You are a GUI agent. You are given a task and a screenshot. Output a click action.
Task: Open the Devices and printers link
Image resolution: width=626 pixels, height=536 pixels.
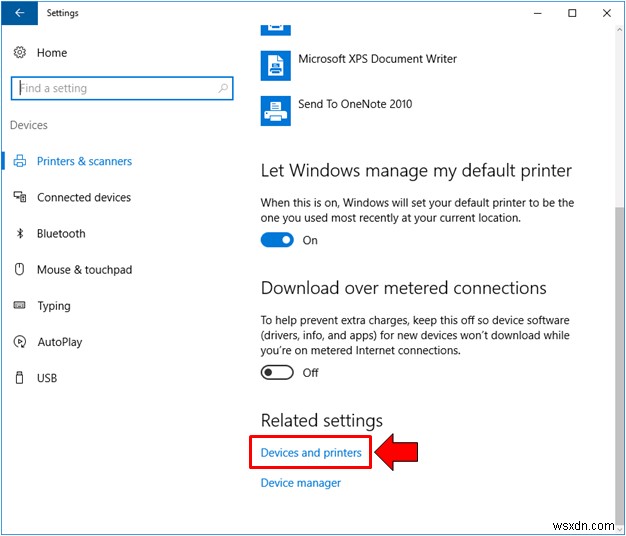[x=311, y=453]
